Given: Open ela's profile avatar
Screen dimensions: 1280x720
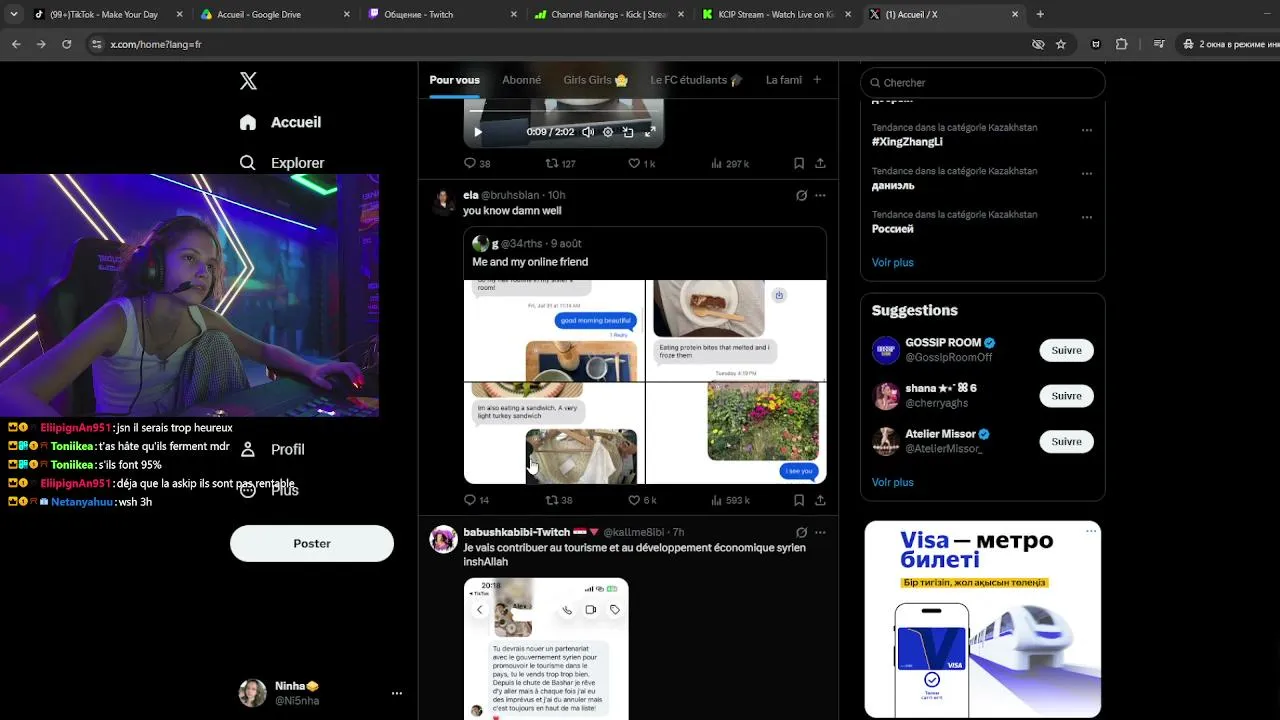Looking at the screenshot, I should [443, 201].
